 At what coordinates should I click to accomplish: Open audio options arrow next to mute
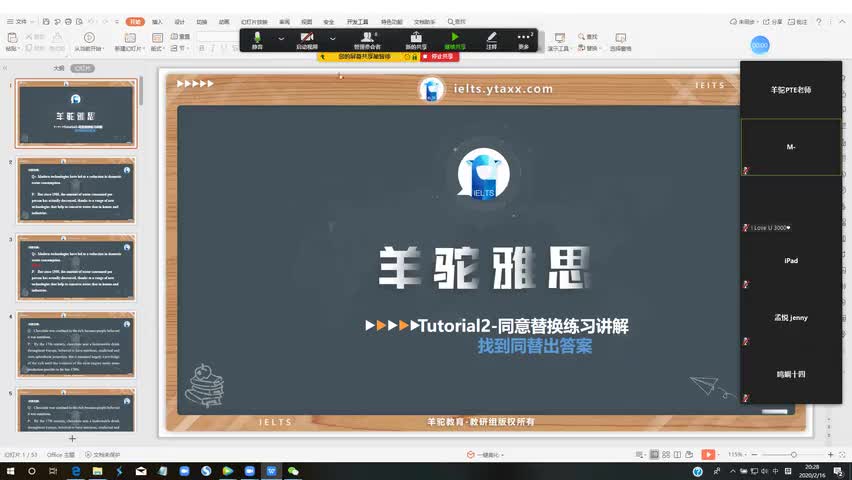click(281, 39)
